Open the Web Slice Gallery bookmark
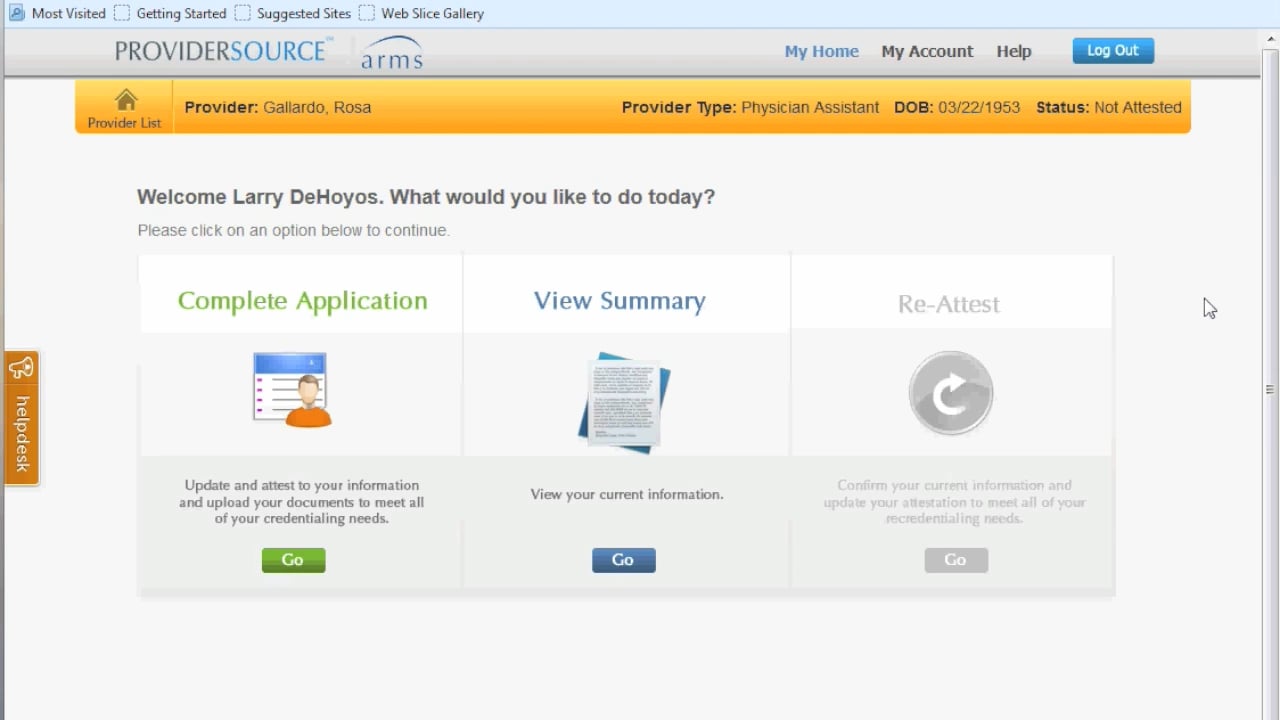Screen dimensions: 1280x720 421,13
